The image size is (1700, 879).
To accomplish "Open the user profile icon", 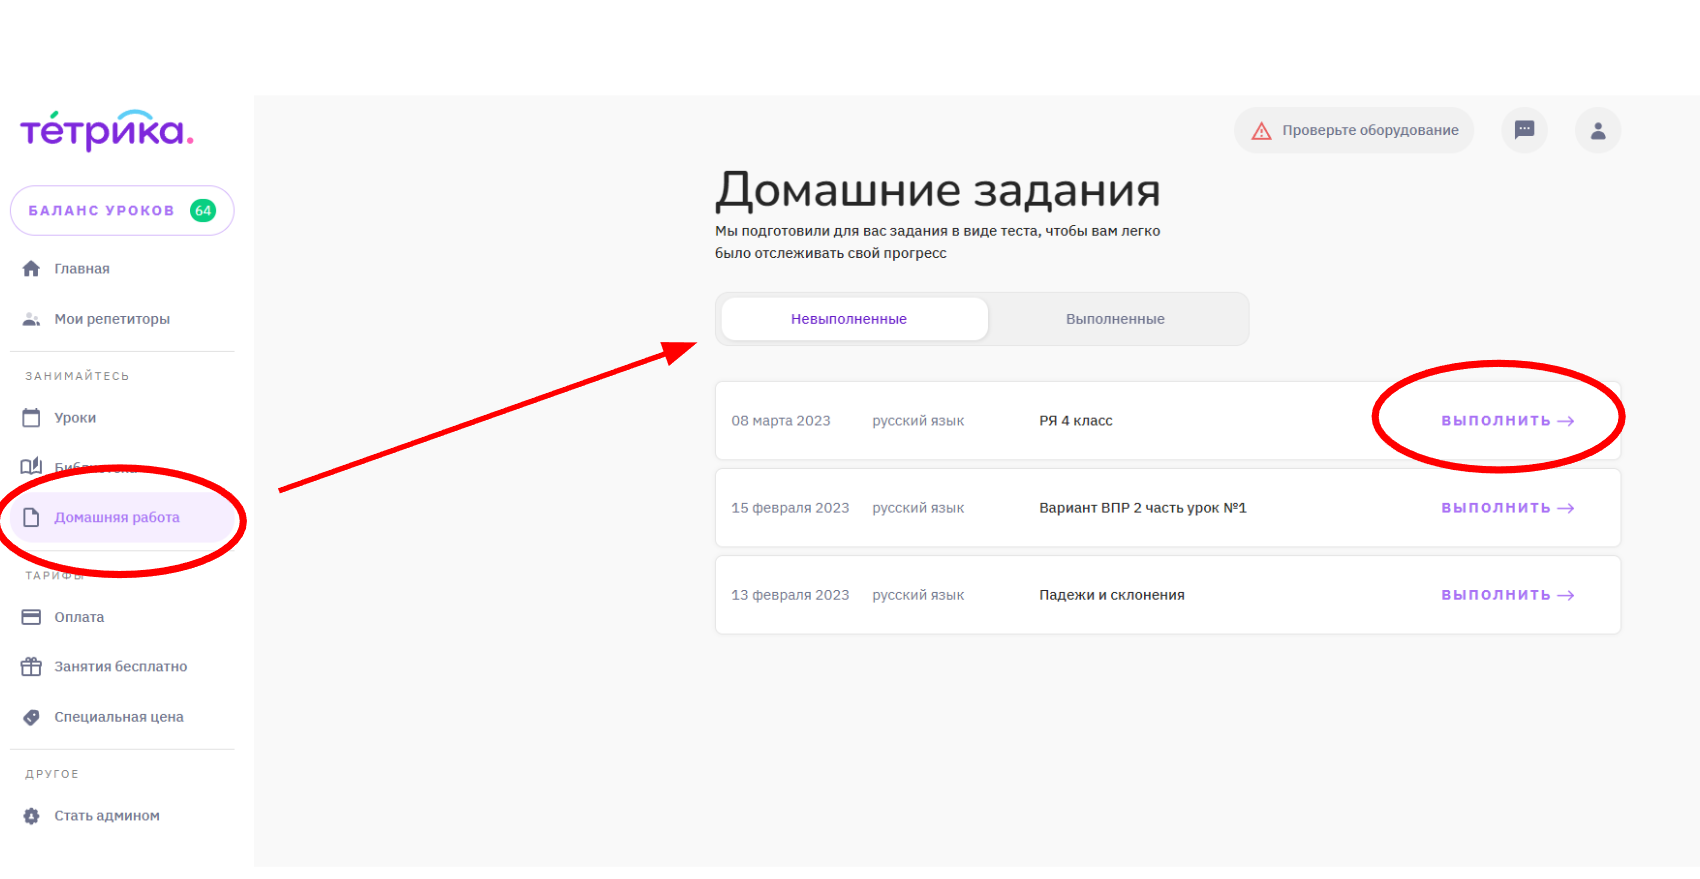I will tap(1598, 130).
